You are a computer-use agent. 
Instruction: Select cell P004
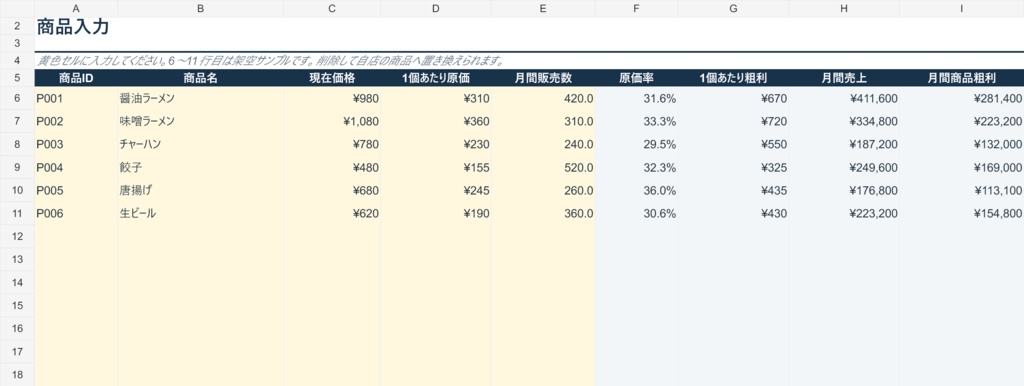point(76,167)
